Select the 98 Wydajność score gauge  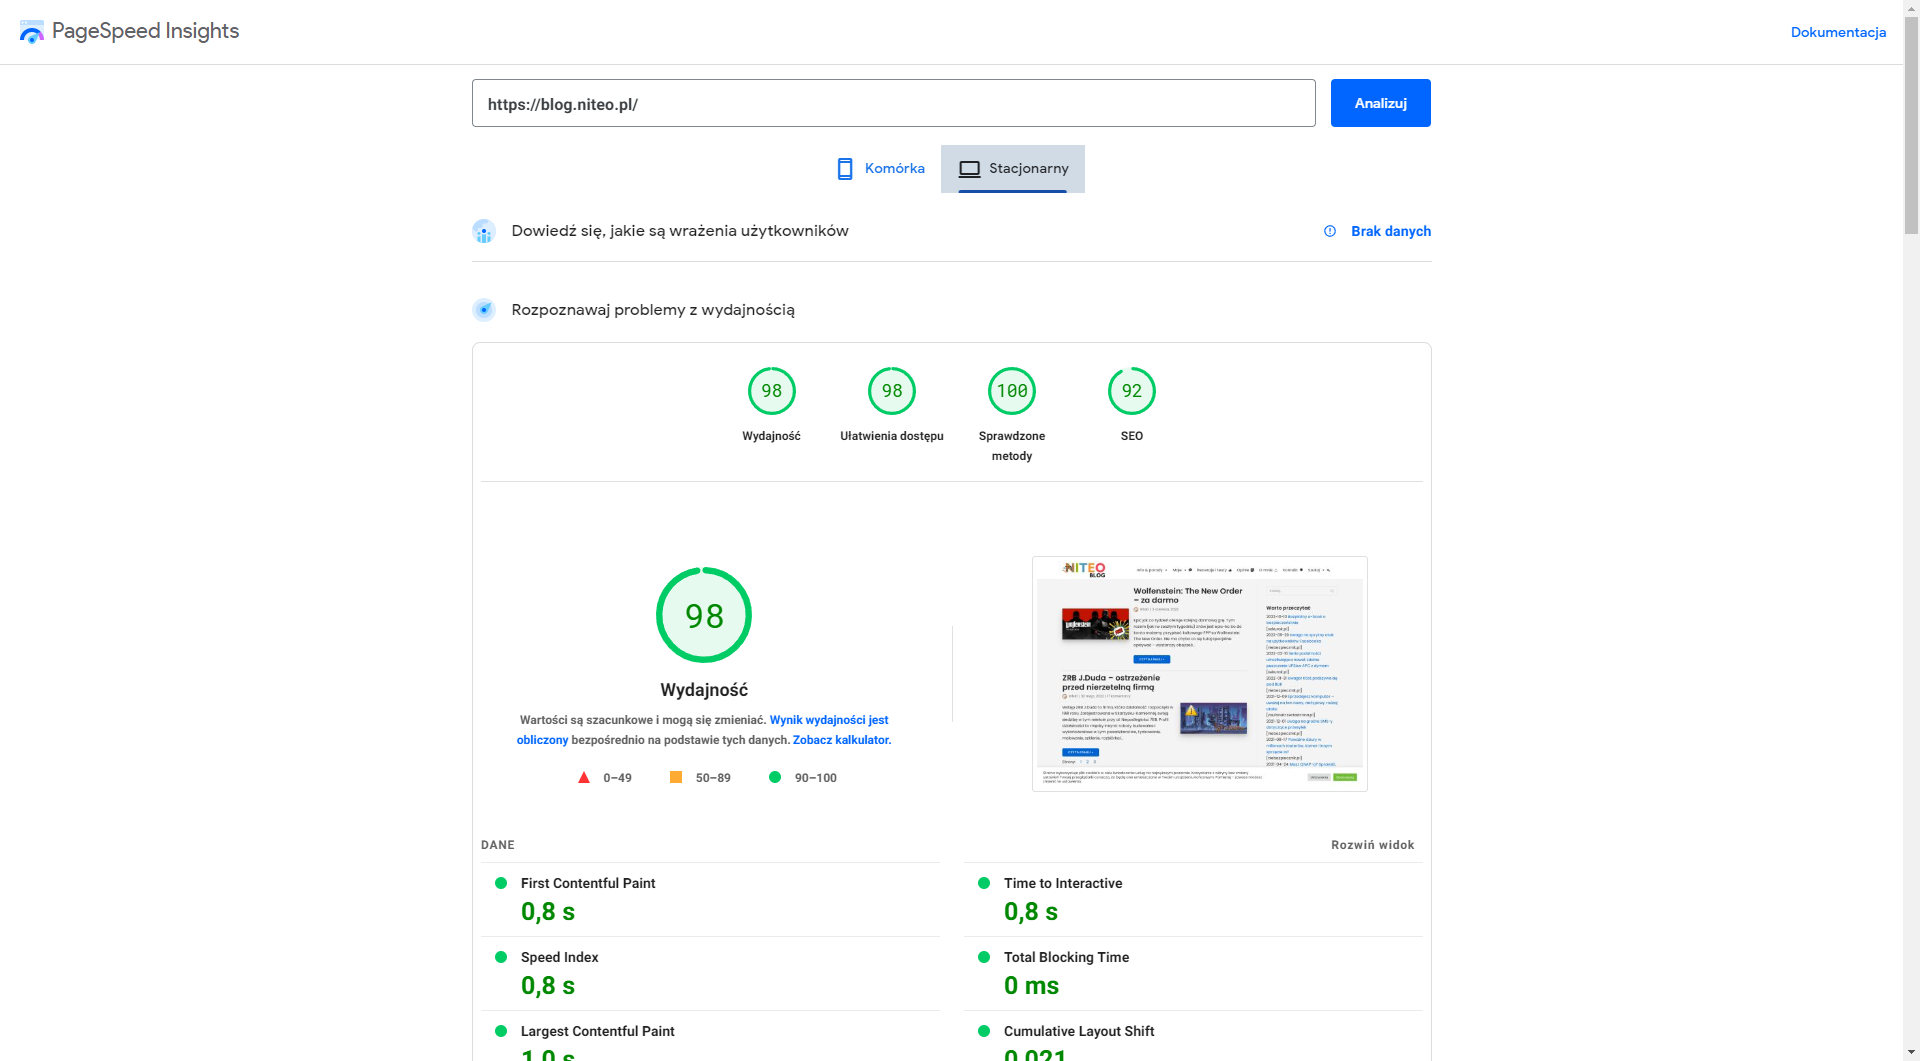(771, 391)
